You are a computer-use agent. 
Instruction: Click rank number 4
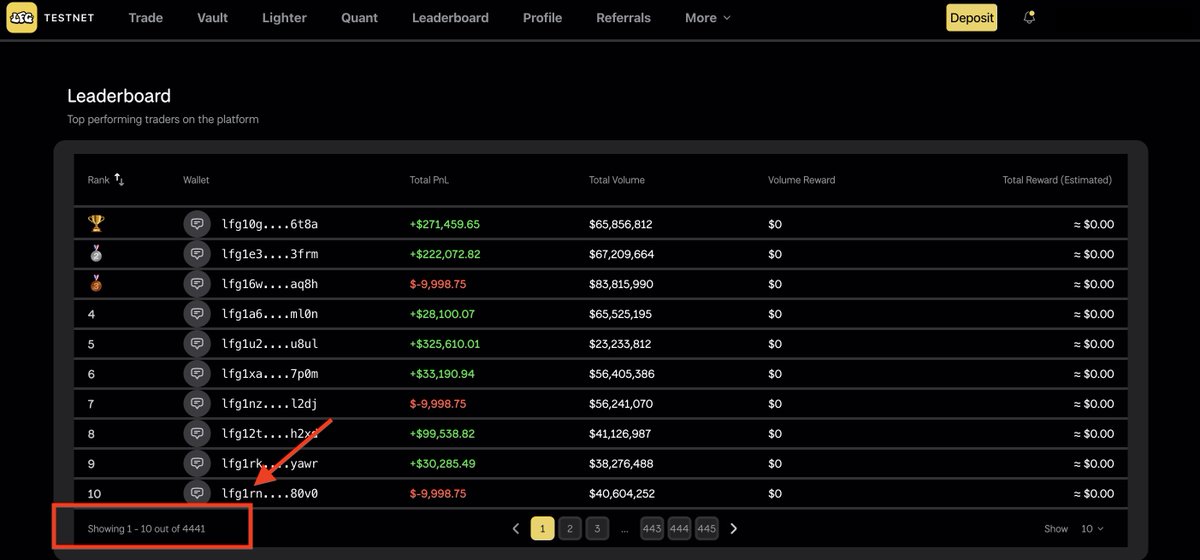92,314
